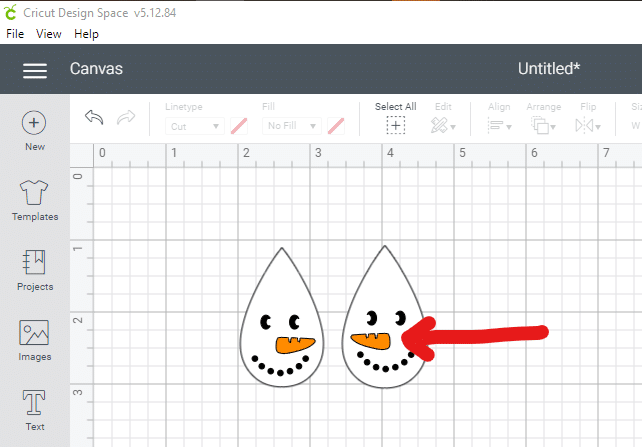Viewport: 642px width, 447px height.
Task: Click the Linetype color swatch
Action: point(239,126)
